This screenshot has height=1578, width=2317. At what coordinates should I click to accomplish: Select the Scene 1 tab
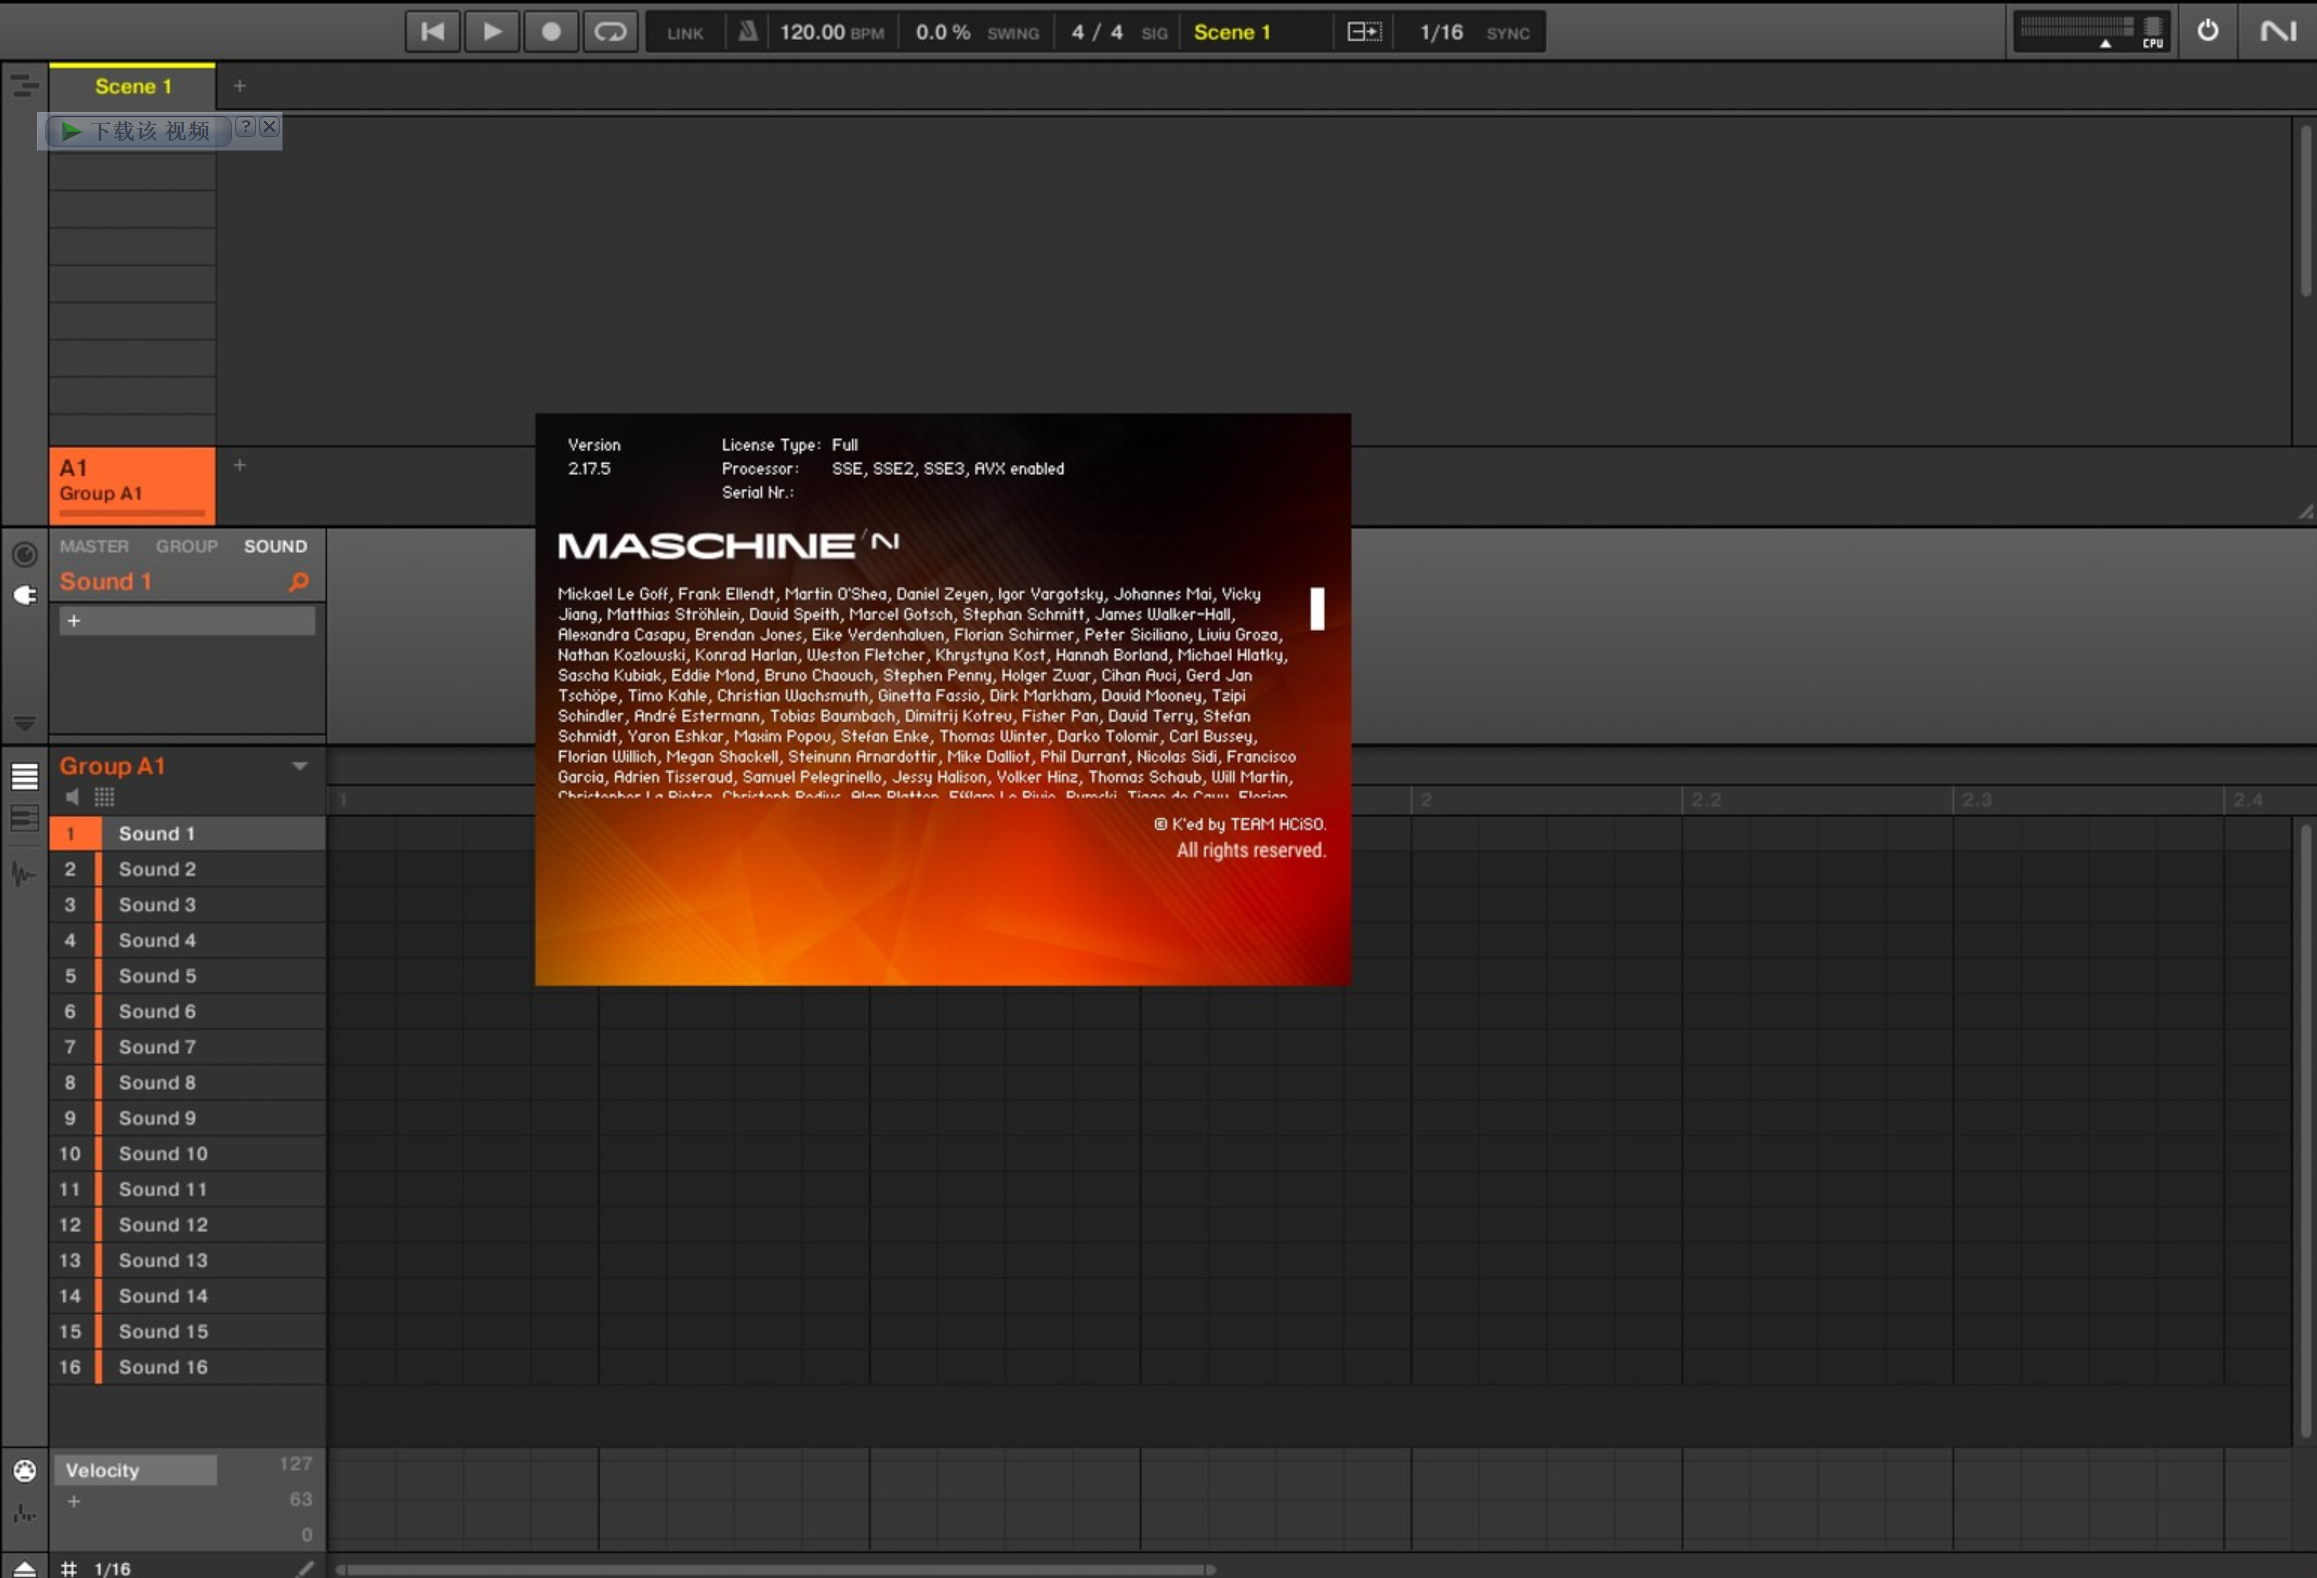[133, 86]
